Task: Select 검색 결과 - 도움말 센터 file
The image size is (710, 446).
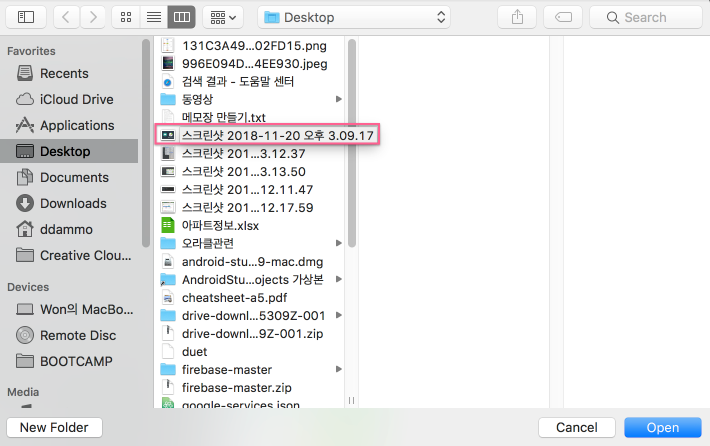Action: pos(249,82)
